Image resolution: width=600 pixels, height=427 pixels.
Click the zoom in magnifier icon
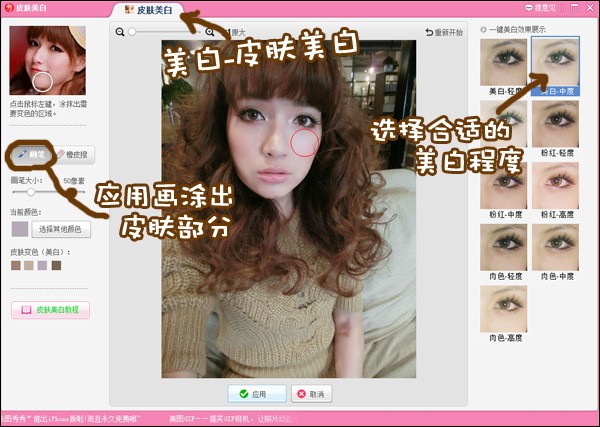tap(209, 32)
